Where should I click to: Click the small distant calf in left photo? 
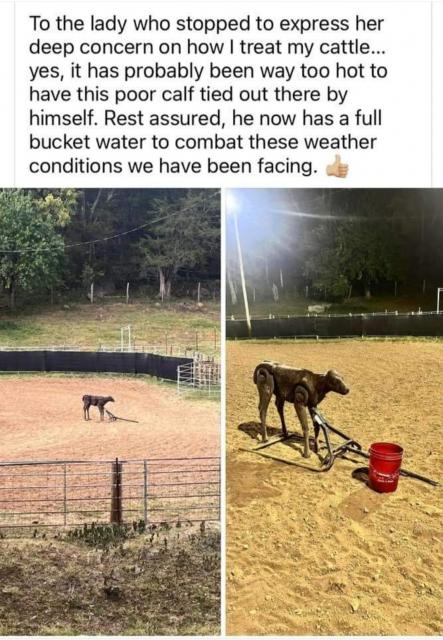coord(98,407)
